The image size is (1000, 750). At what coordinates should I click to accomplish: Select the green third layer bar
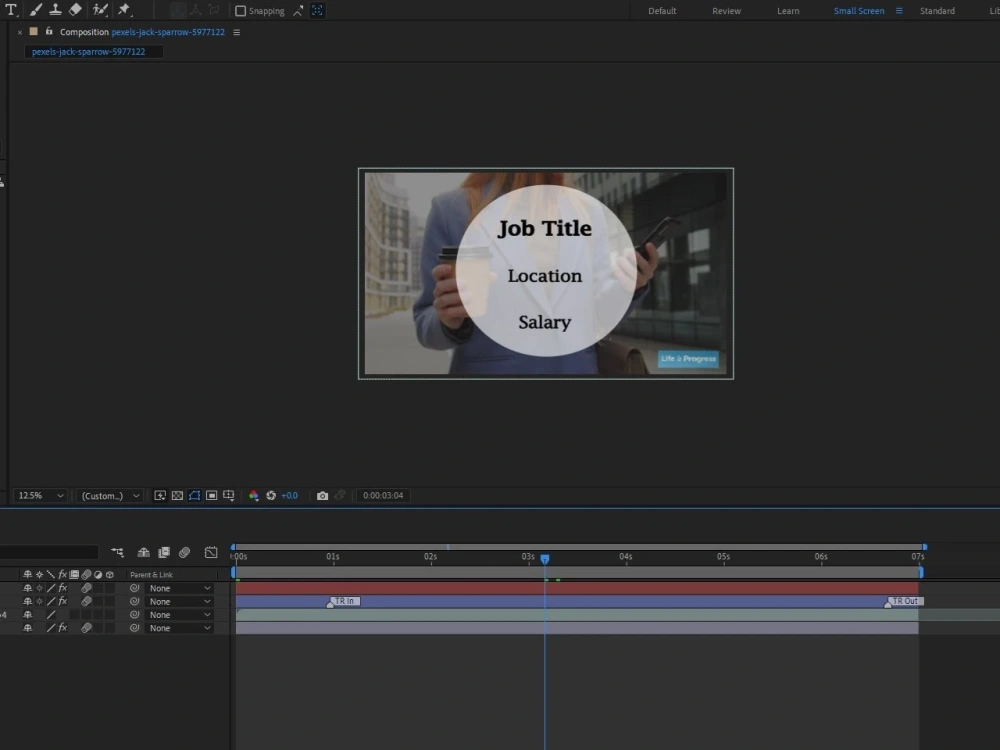[x=577, y=615]
